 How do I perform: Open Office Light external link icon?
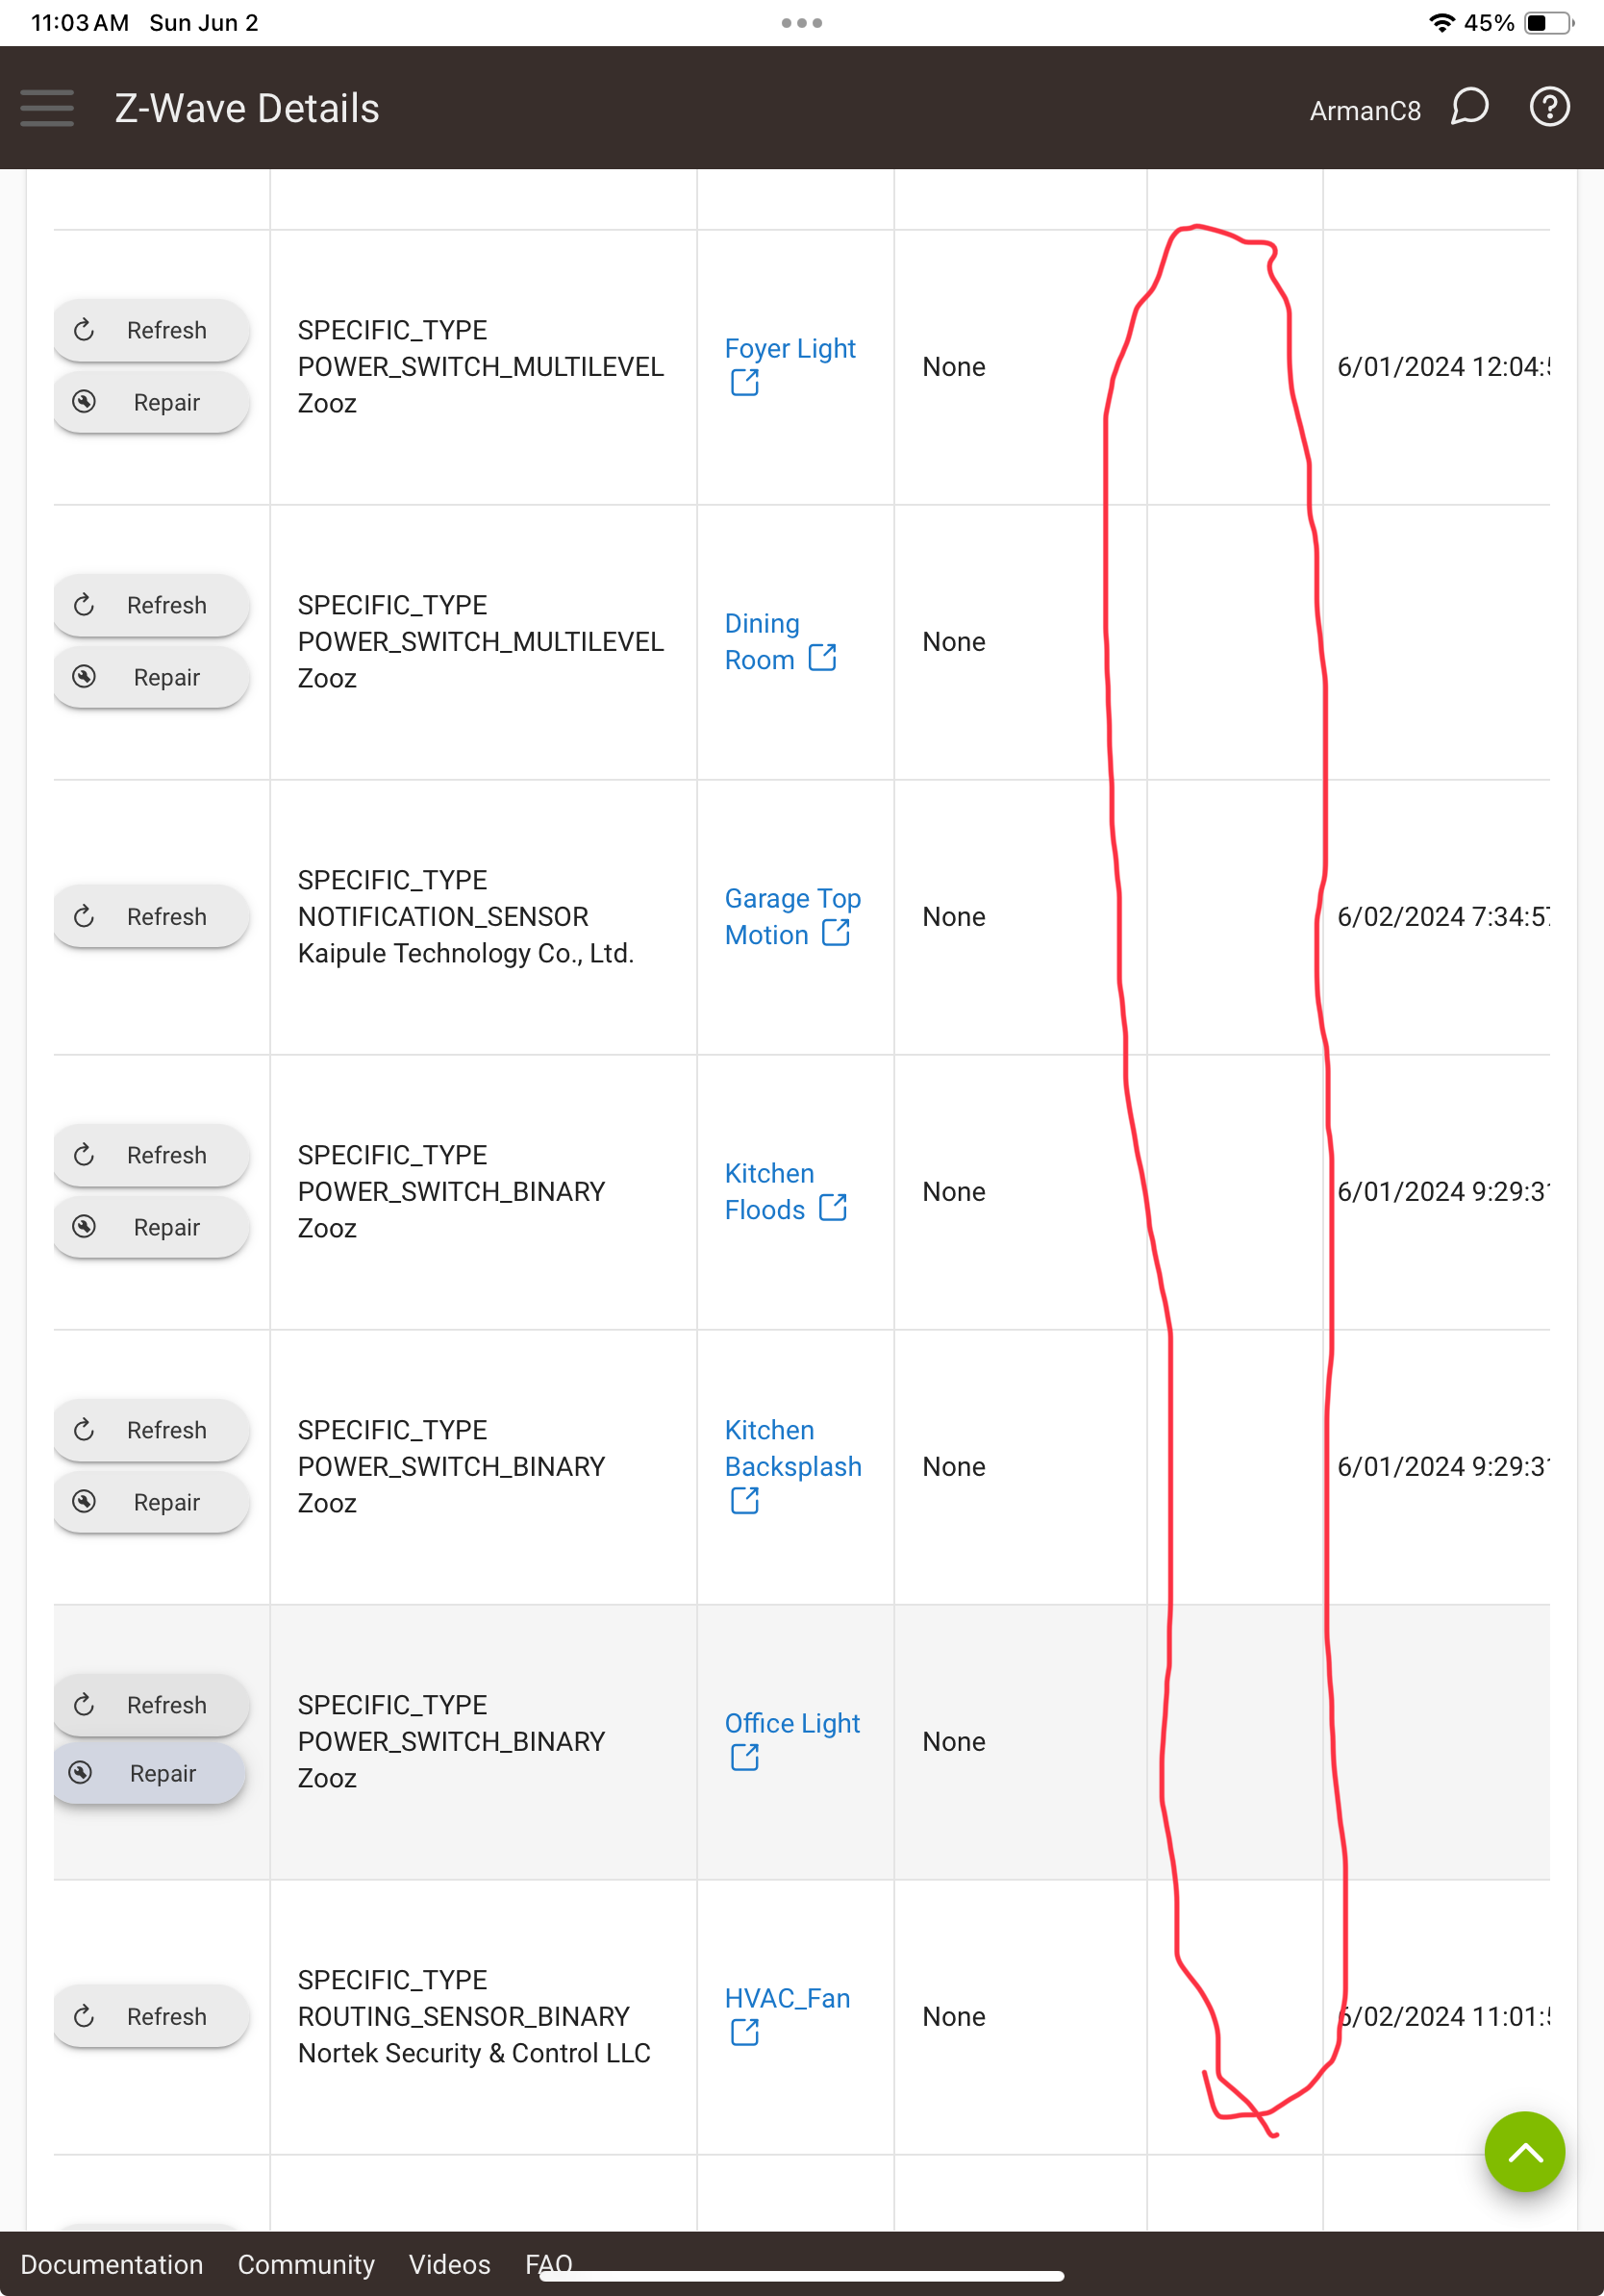(x=744, y=1758)
